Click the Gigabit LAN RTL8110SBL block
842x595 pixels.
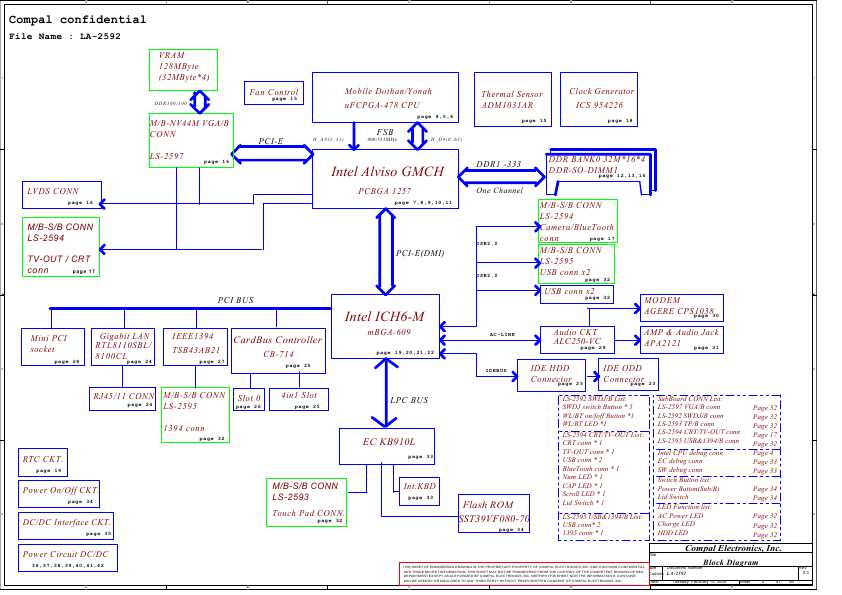[x=123, y=347]
